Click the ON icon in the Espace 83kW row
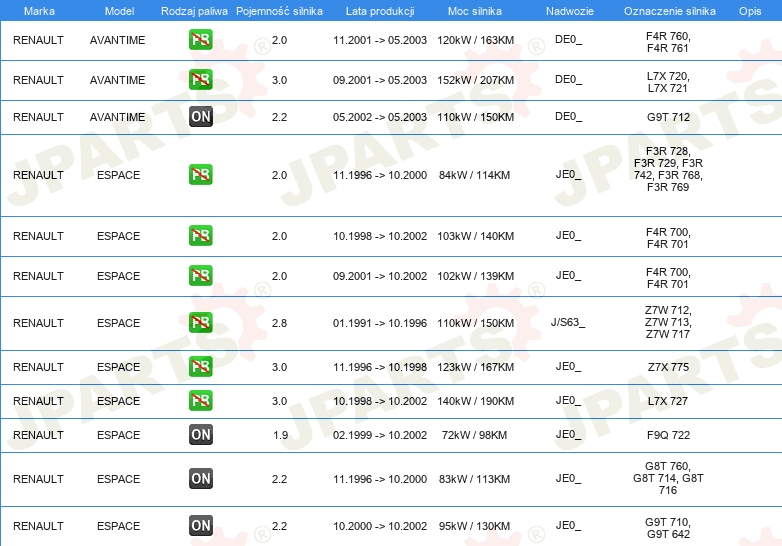 [201, 479]
